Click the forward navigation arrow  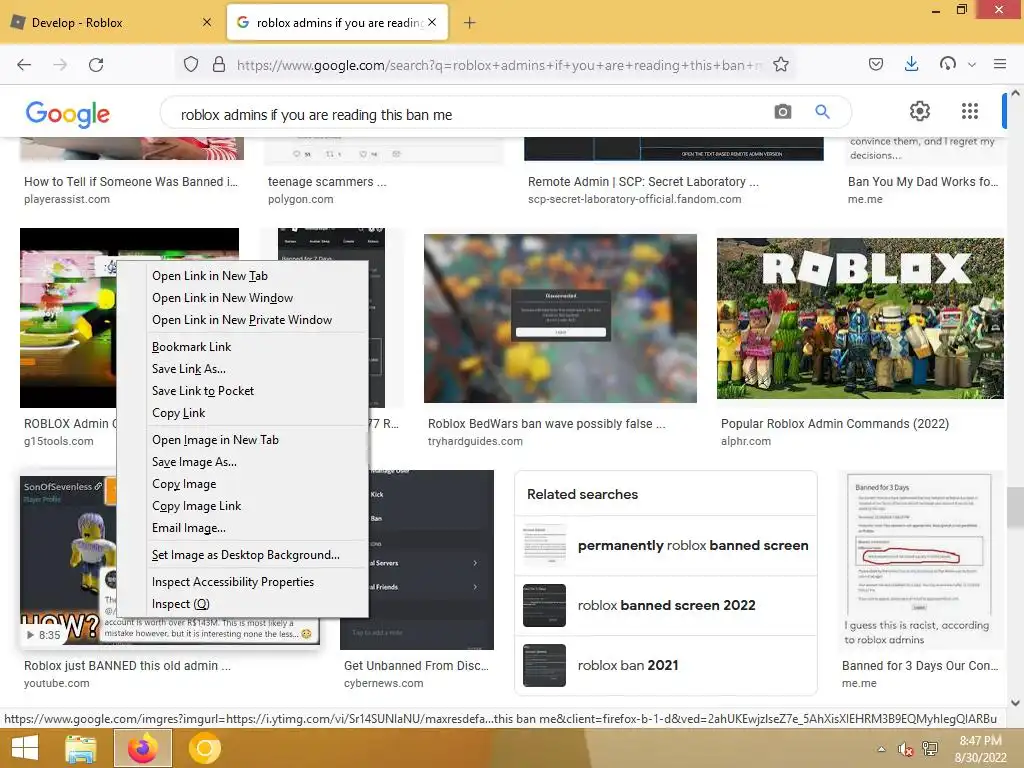pos(60,65)
